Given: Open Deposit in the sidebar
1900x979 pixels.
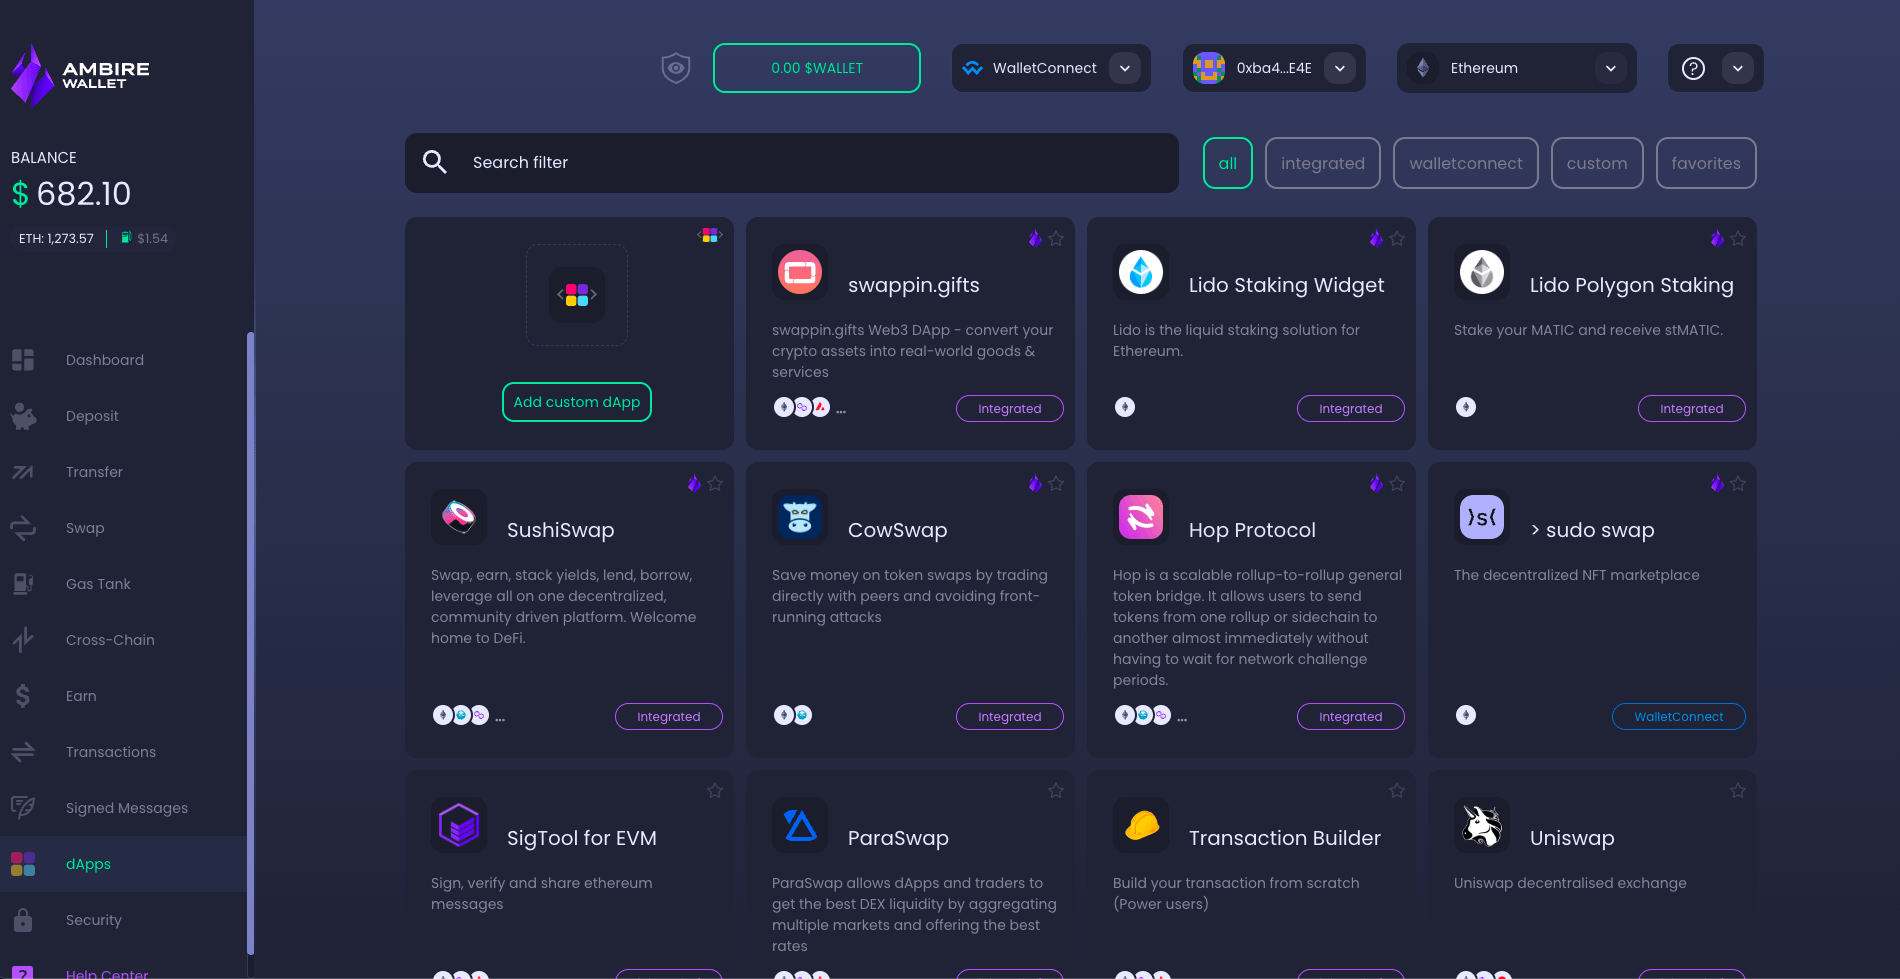Looking at the screenshot, I should 123,416.
